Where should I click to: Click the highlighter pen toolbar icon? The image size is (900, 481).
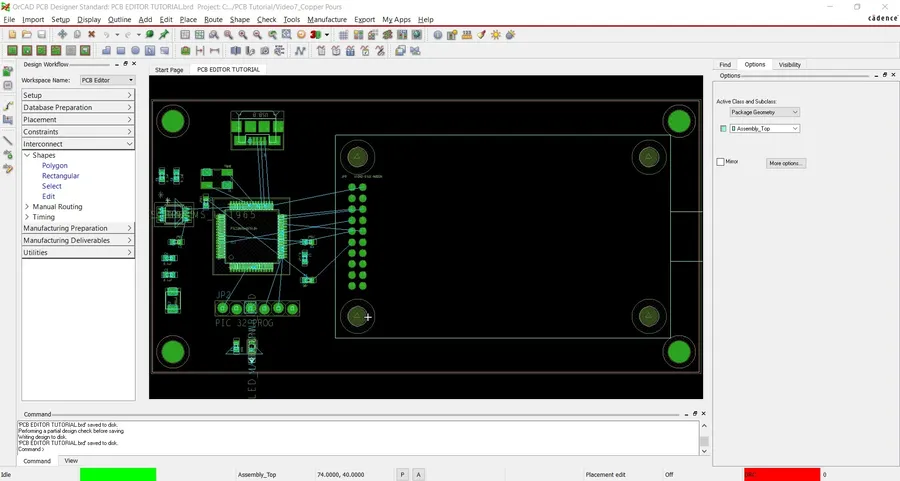[x=481, y=34]
